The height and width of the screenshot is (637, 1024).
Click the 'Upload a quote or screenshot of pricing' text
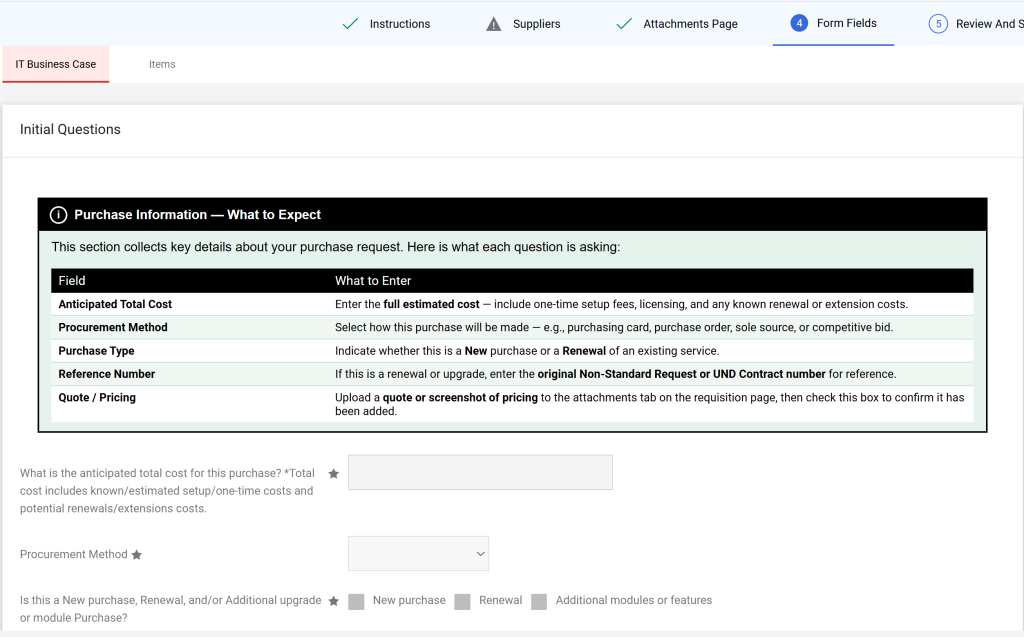tap(650, 404)
